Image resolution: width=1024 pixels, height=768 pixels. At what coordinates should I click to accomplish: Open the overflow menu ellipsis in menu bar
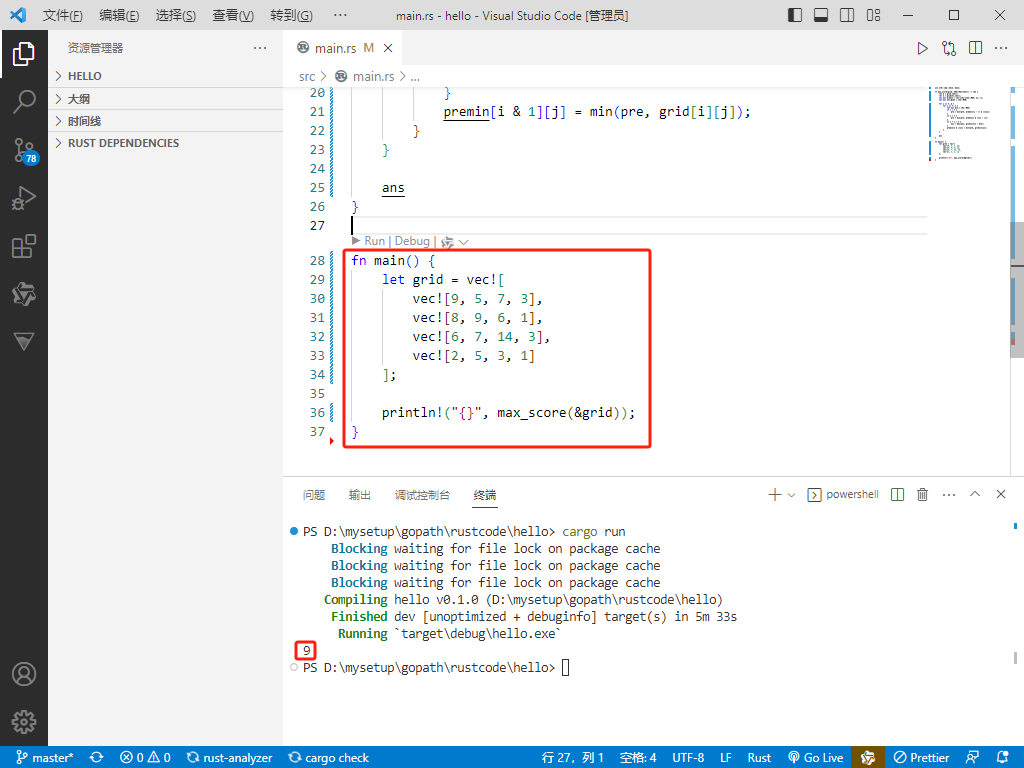[340, 15]
